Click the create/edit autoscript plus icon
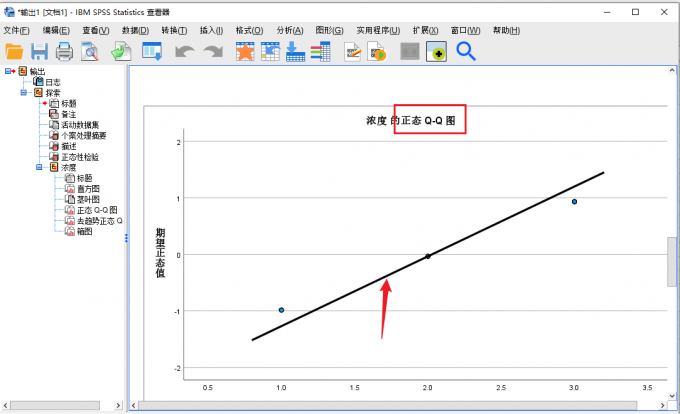 click(x=436, y=52)
